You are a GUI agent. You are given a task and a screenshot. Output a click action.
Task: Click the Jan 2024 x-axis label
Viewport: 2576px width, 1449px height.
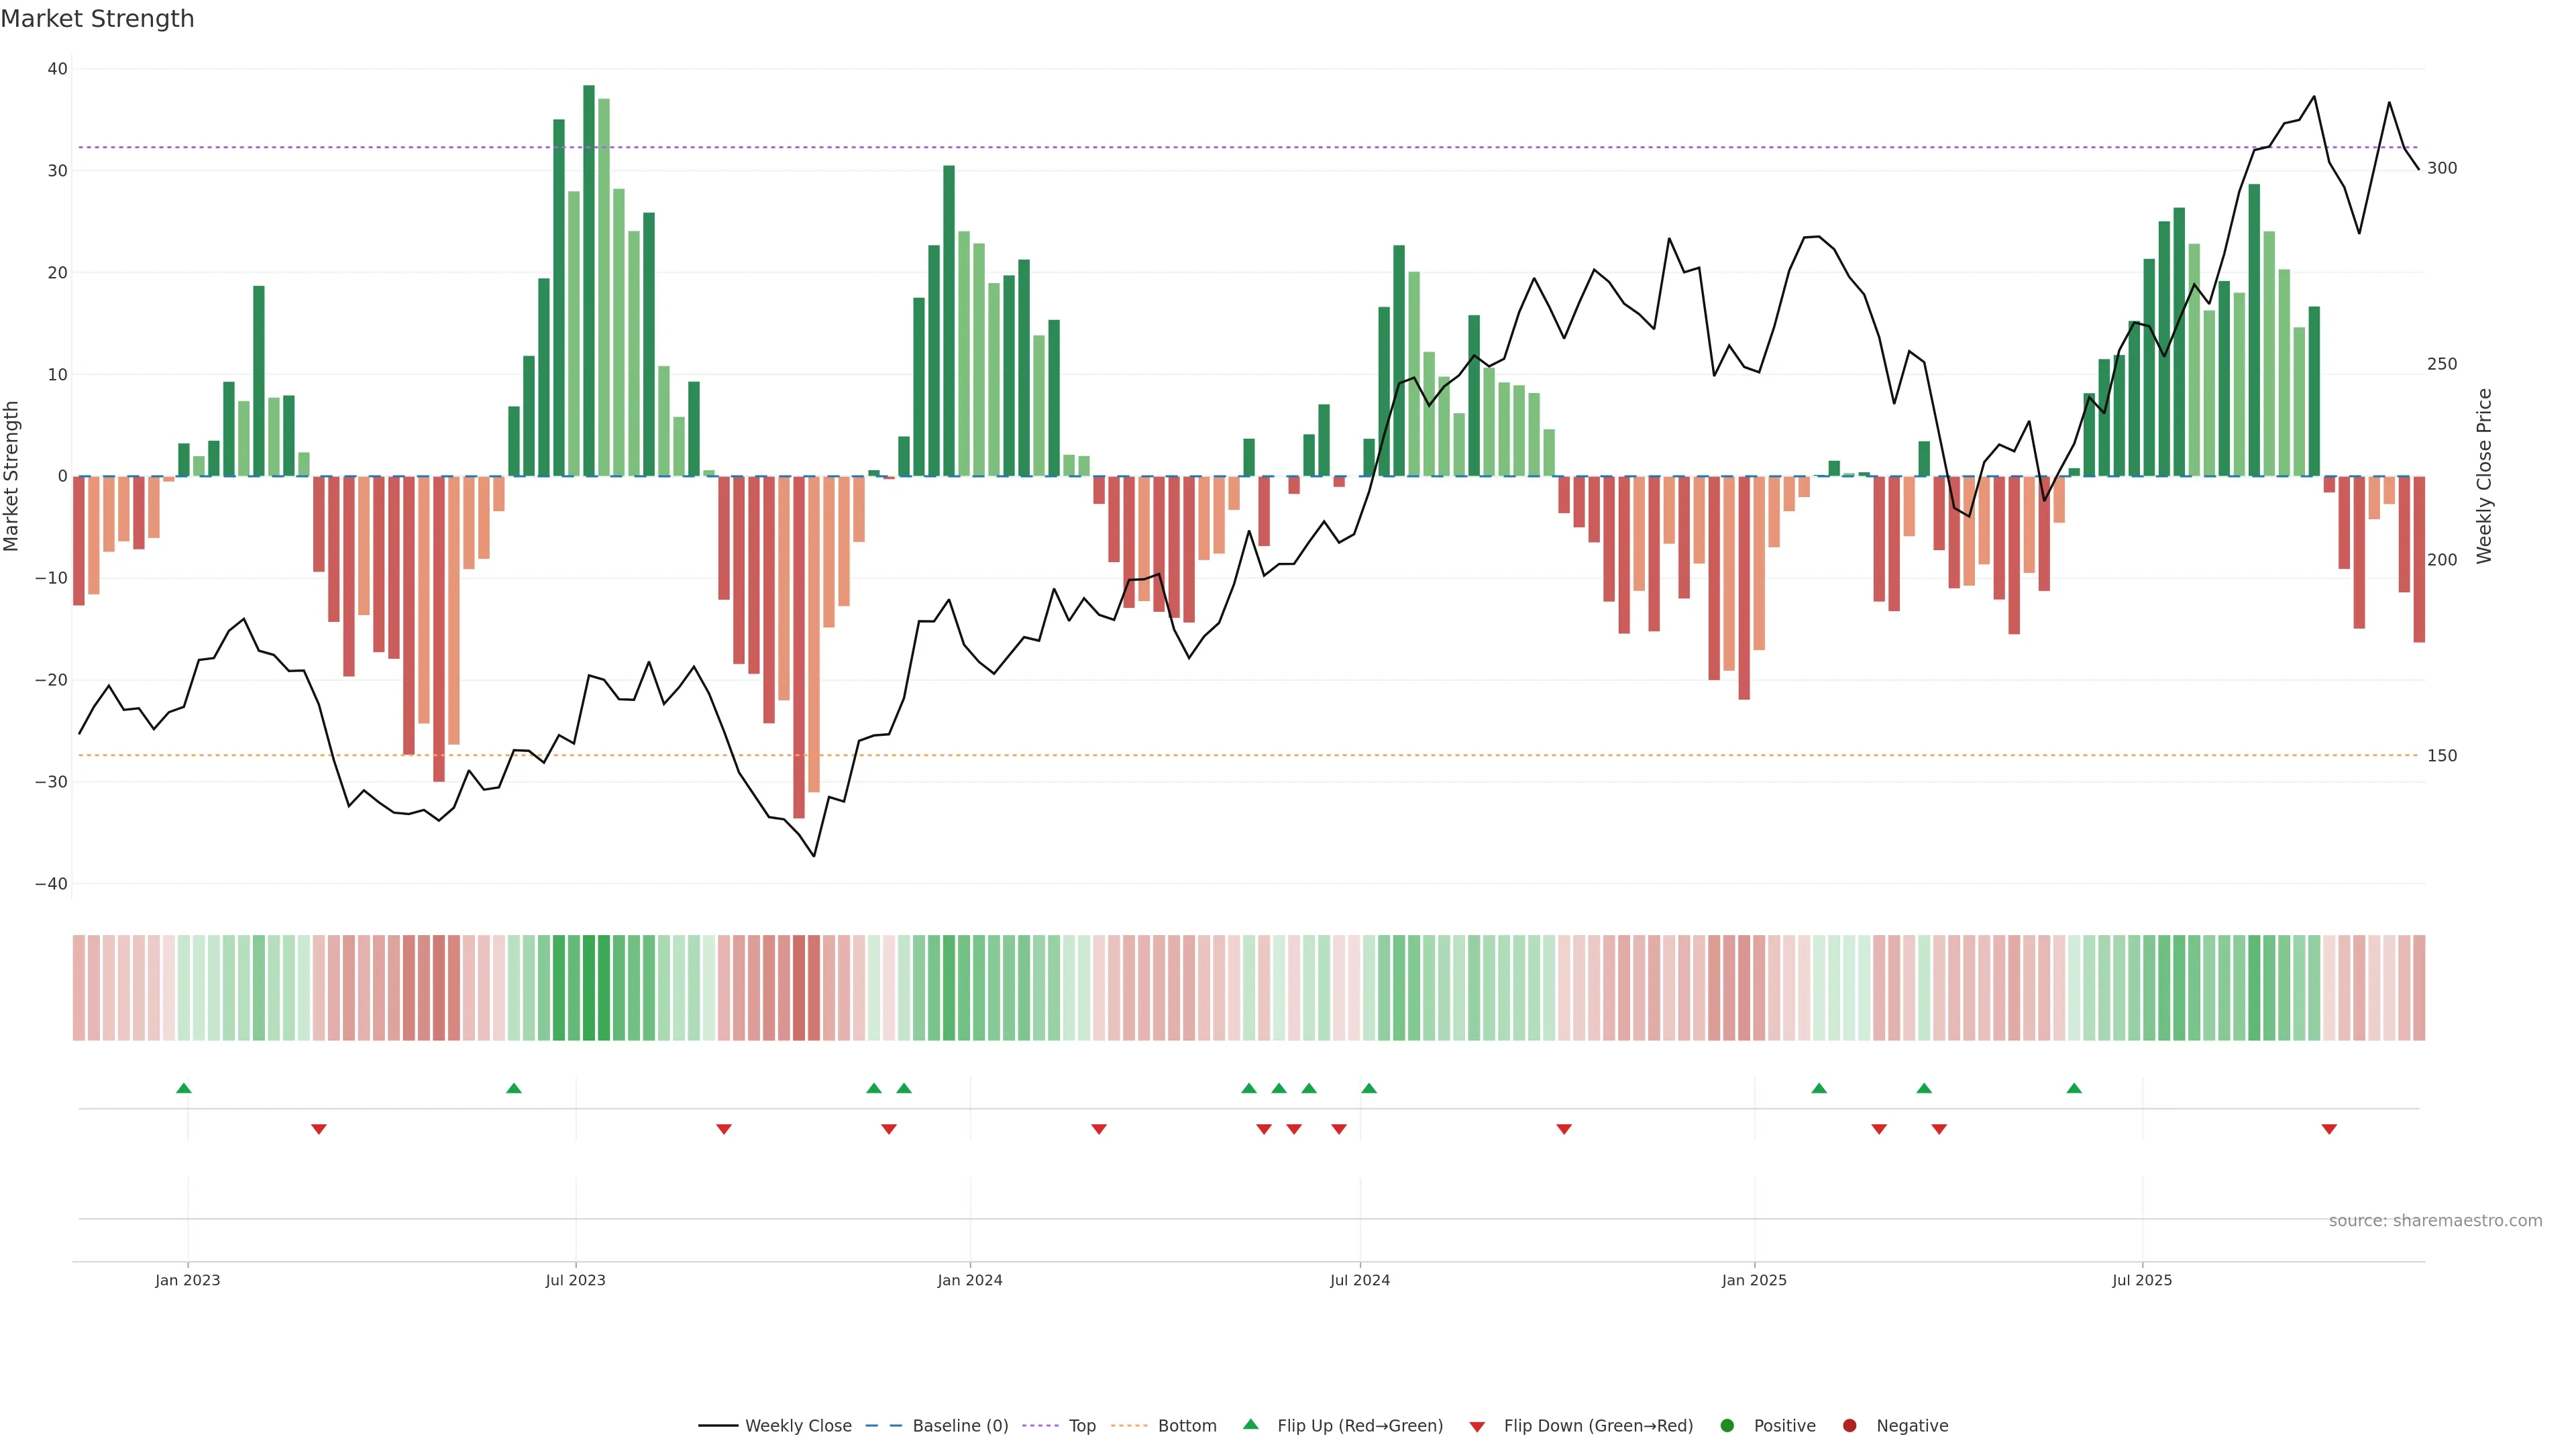click(969, 1280)
